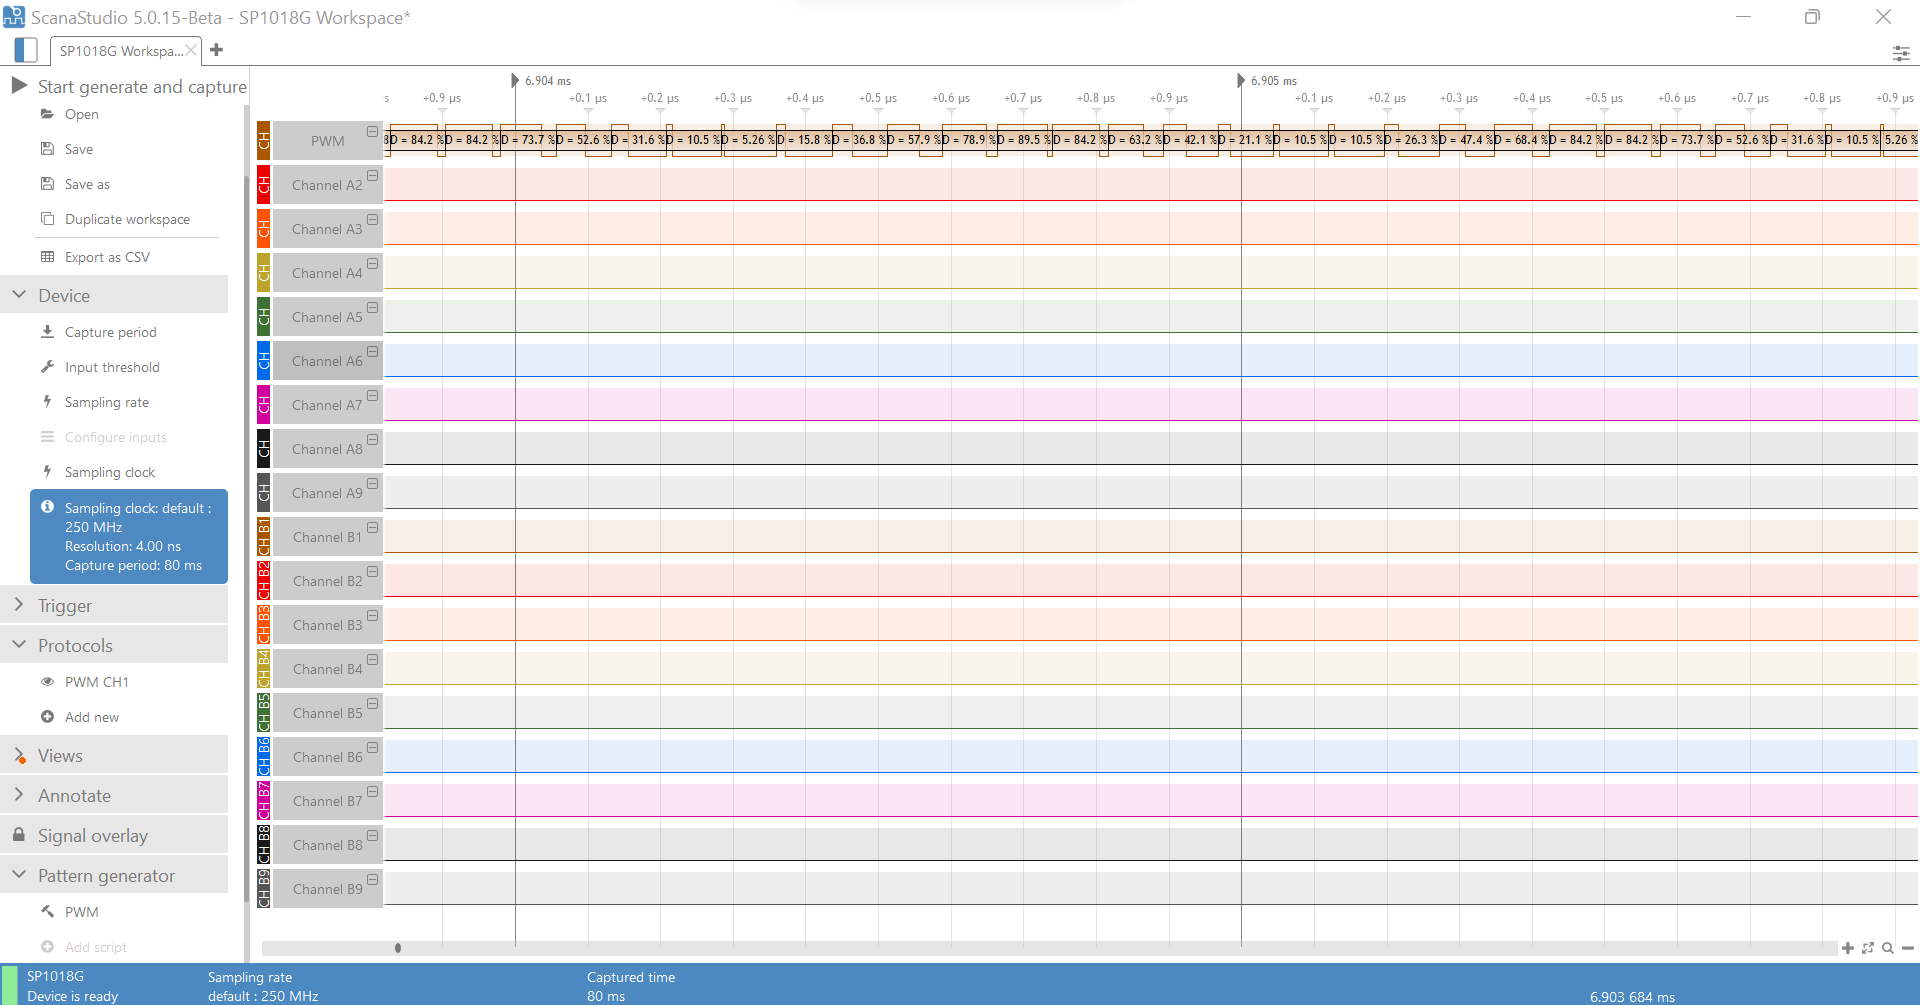The width and height of the screenshot is (1920, 1005).
Task: Add new protocol under Protocols
Action: [91, 717]
